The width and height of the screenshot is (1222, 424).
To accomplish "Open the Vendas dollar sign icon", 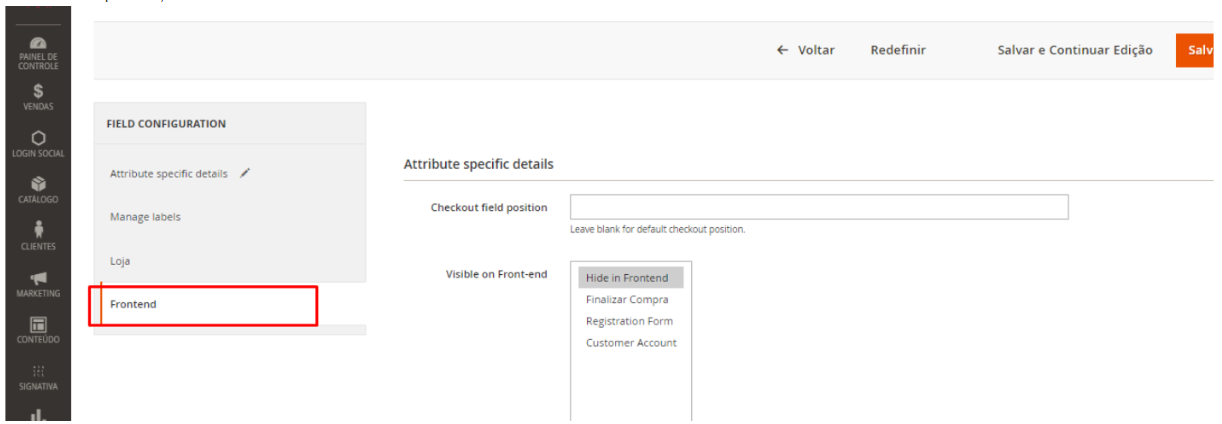I will point(38,92).
